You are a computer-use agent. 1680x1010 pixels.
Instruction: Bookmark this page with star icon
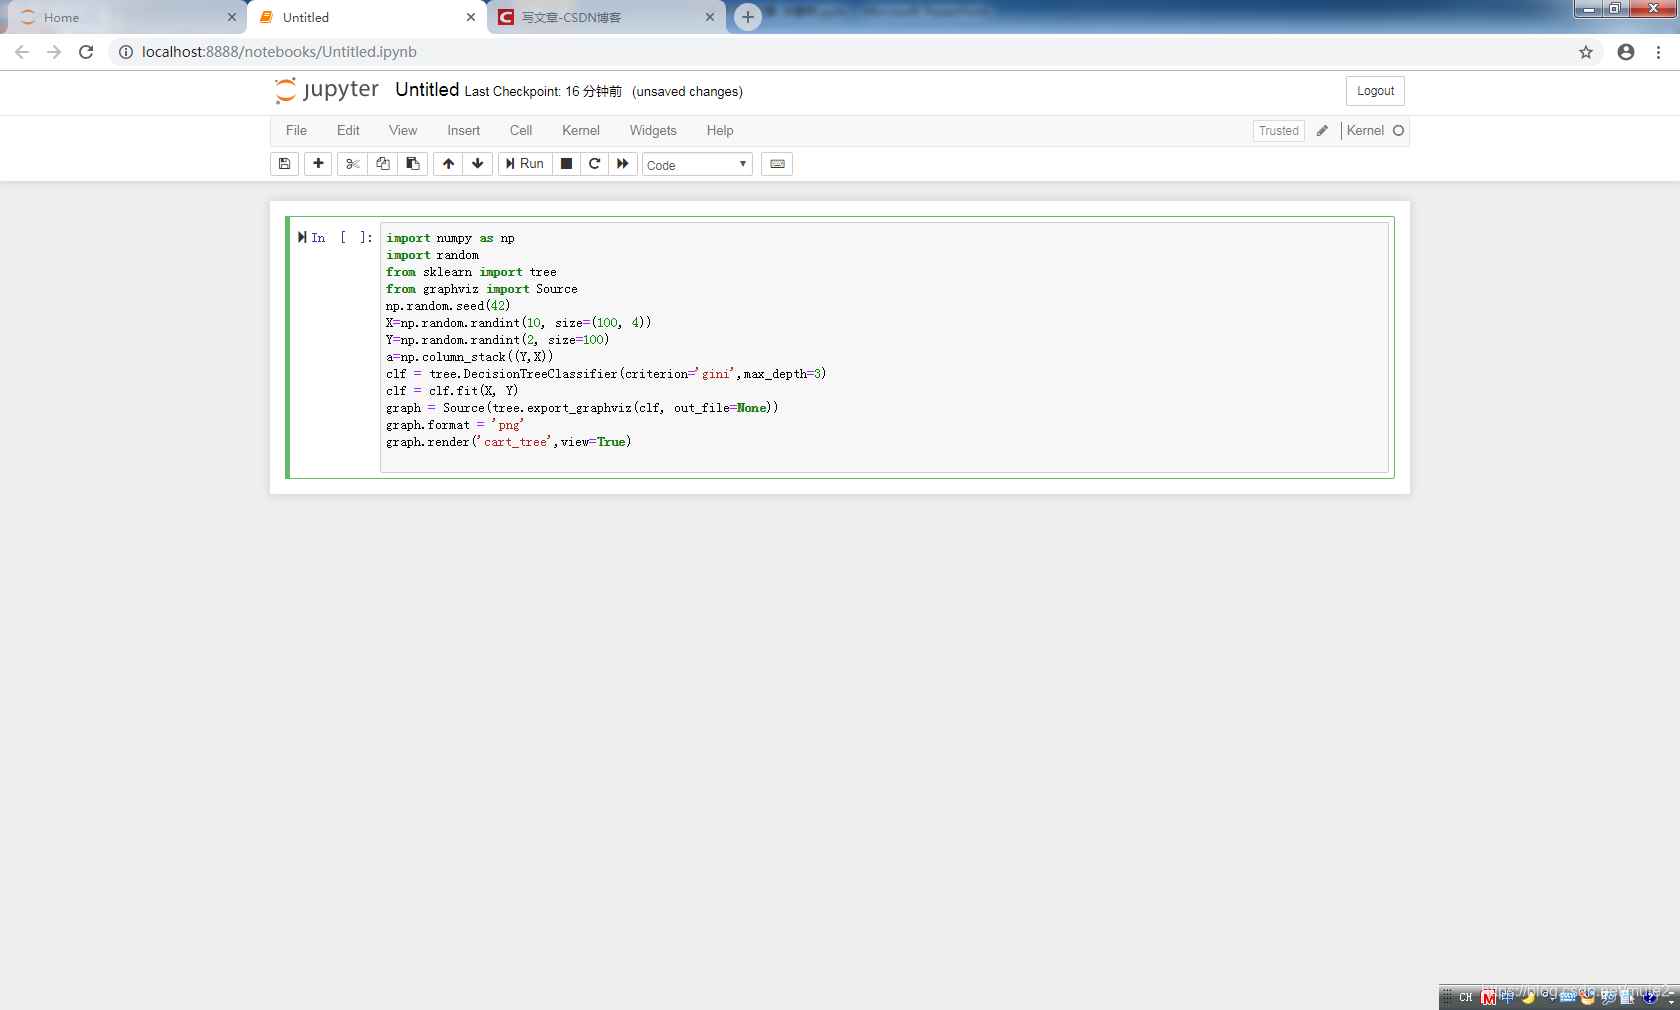pos(1586,52)
